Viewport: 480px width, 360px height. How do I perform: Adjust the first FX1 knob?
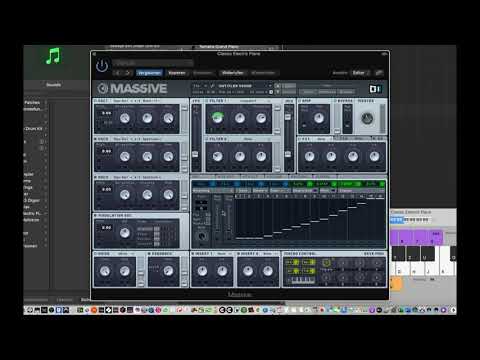click(309, 156)
